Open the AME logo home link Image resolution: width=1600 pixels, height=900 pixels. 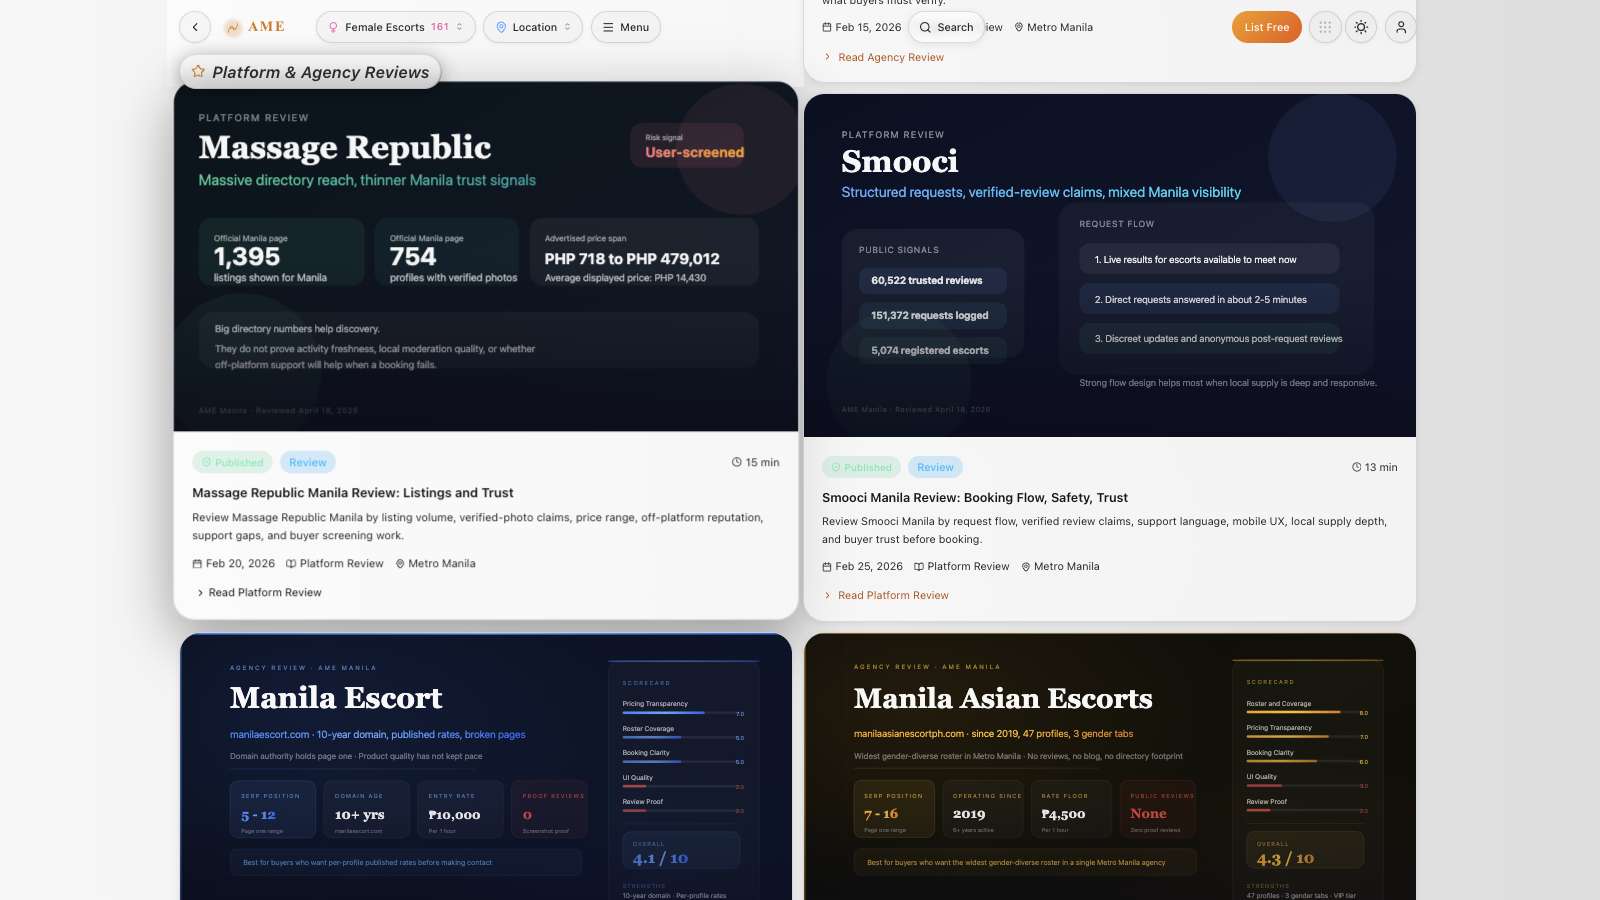(x=255, y=27)
